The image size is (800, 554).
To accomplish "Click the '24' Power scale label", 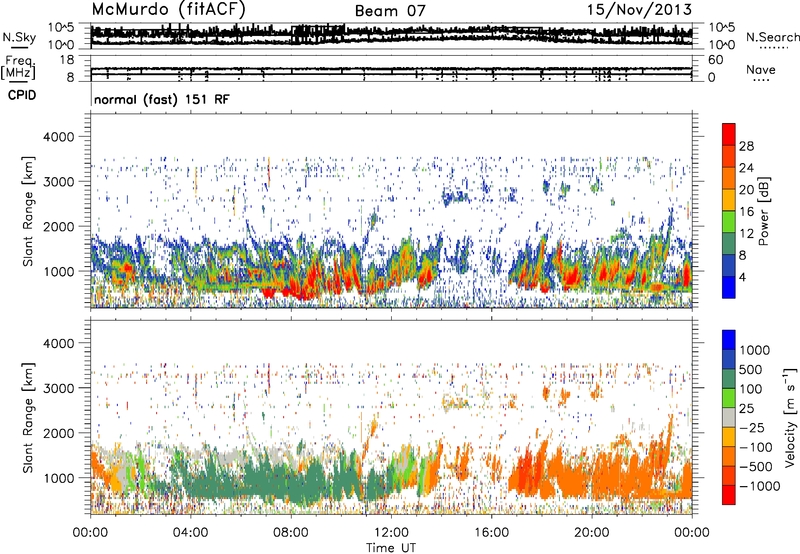I will (746, 168).
